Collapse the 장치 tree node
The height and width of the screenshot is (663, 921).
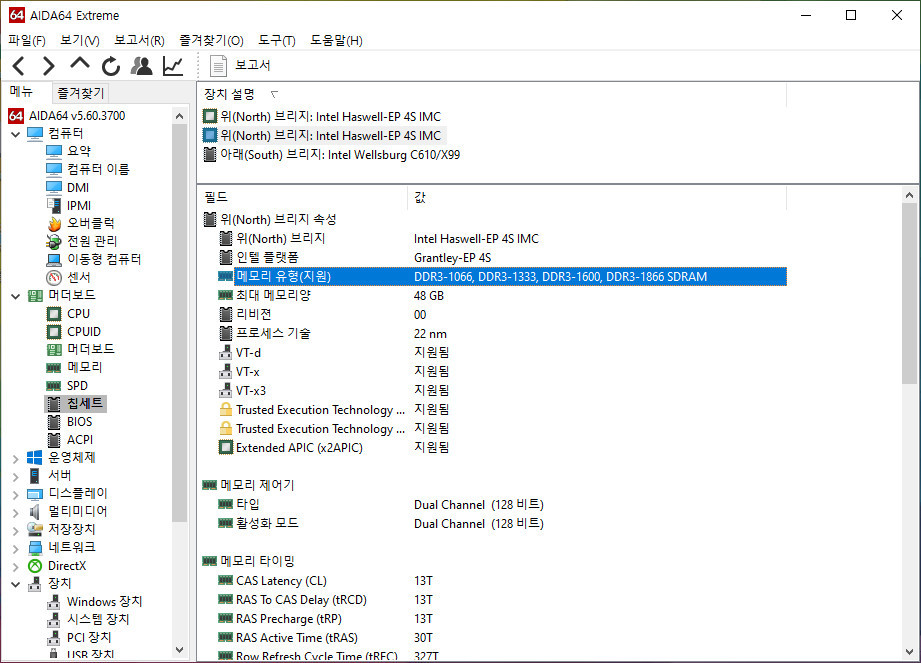pyautogui.click(x=16, y=584)
